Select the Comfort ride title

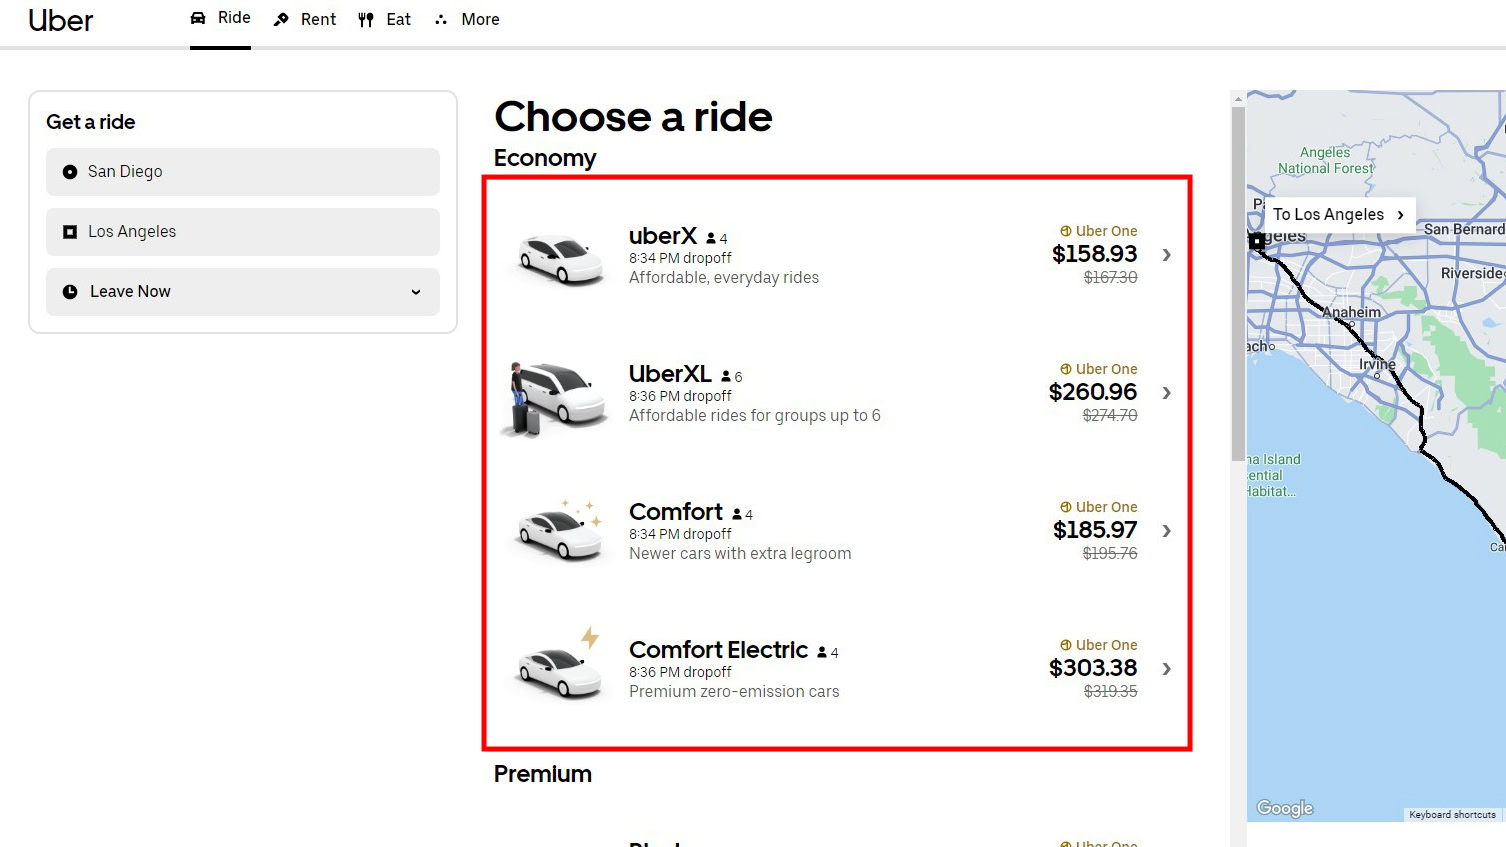tap(675, 512)
